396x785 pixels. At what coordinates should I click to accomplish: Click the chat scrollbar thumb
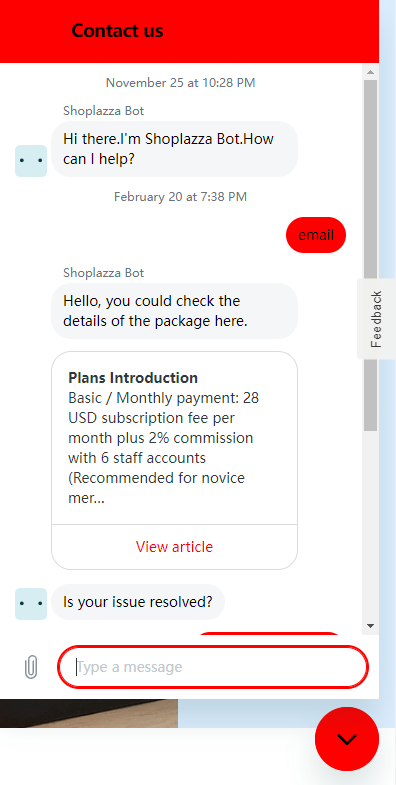tap(370, 255)
